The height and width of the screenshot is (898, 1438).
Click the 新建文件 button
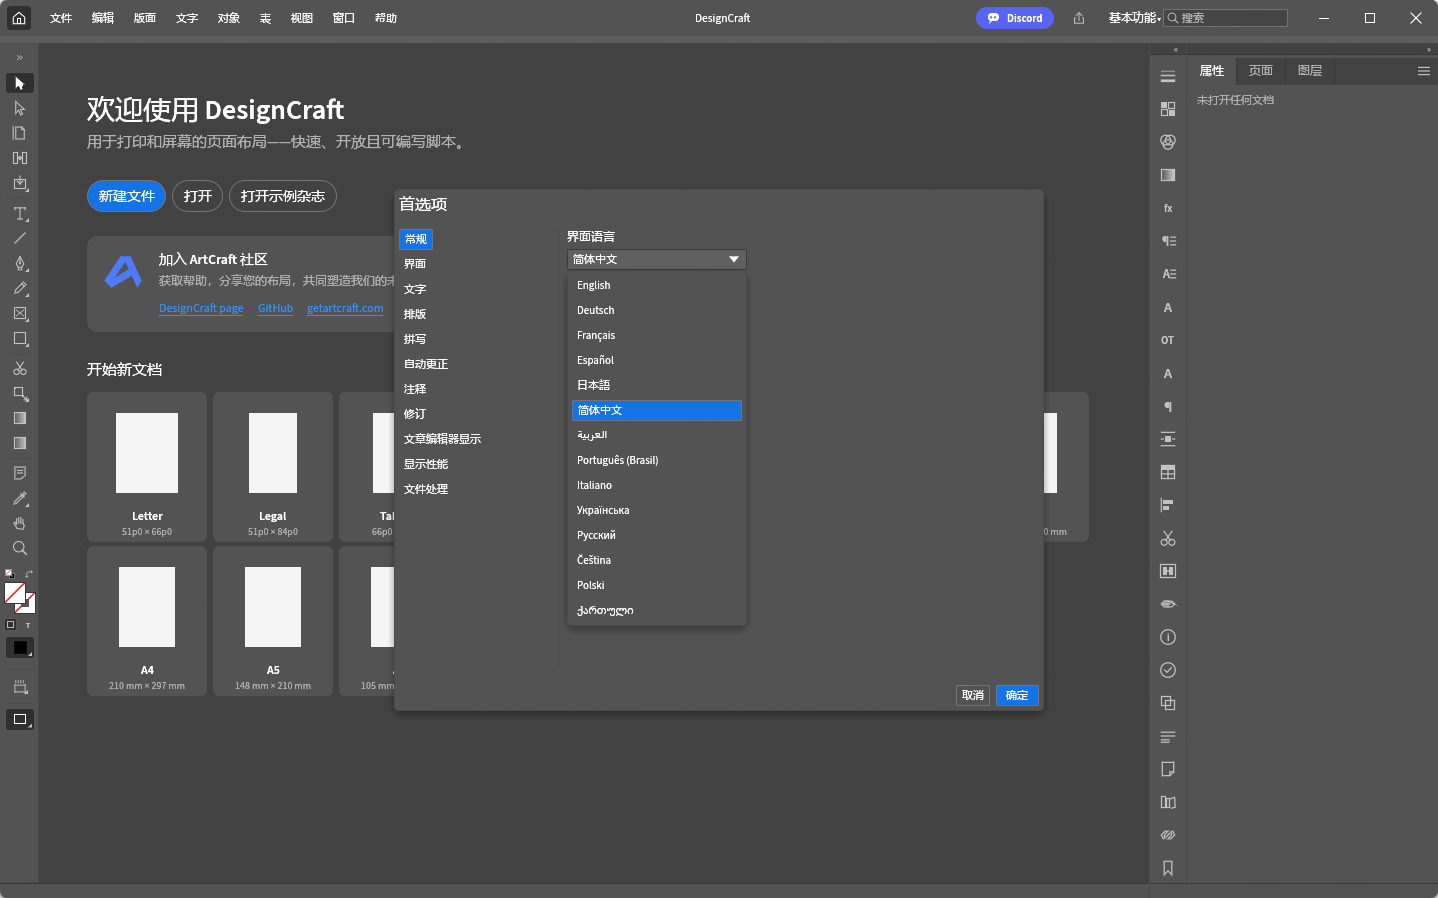[x=126, y=196]
